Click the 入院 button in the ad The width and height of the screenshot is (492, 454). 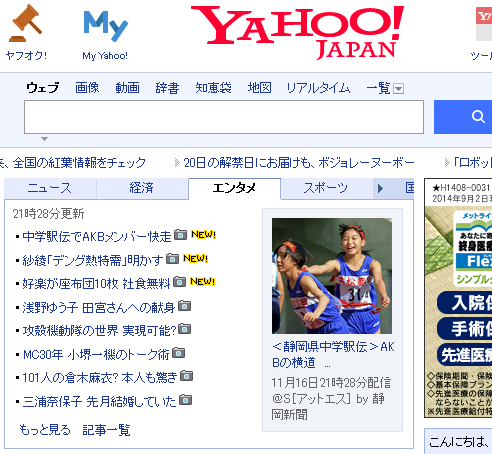[465, 302]
